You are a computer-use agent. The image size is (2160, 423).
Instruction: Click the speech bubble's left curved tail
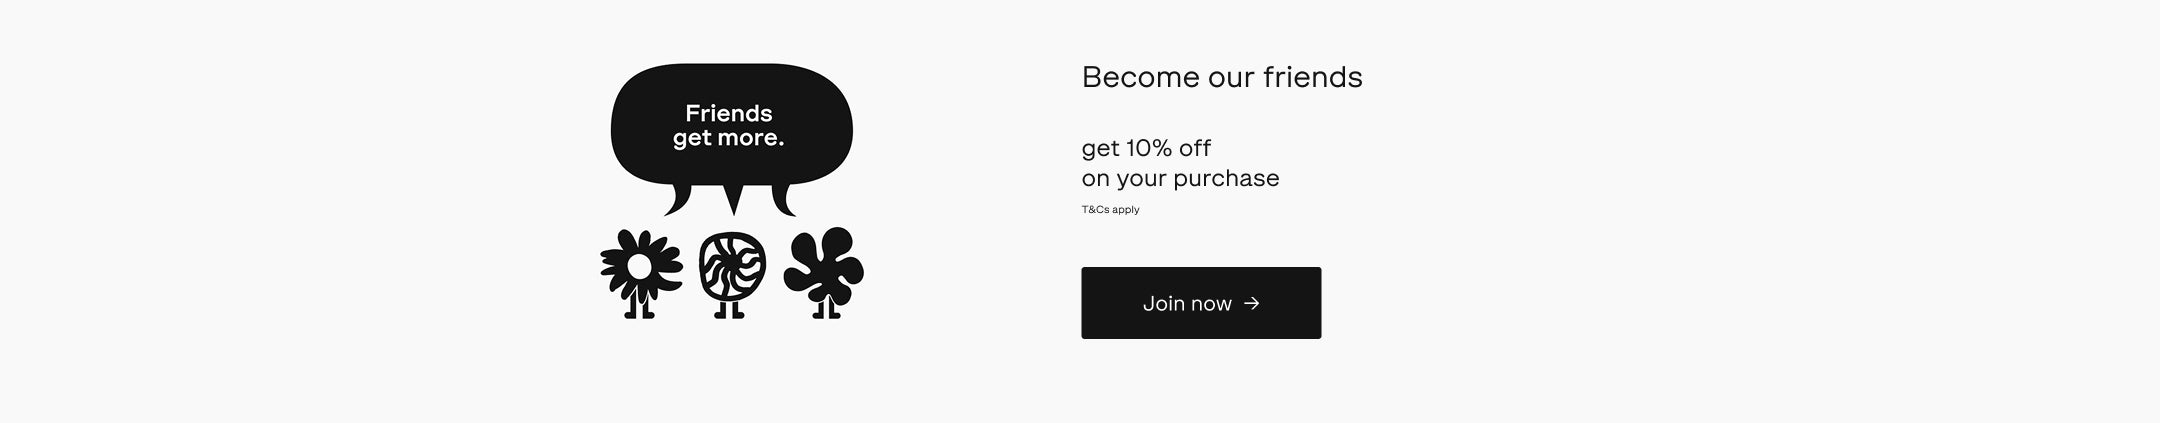pos(679,201)
